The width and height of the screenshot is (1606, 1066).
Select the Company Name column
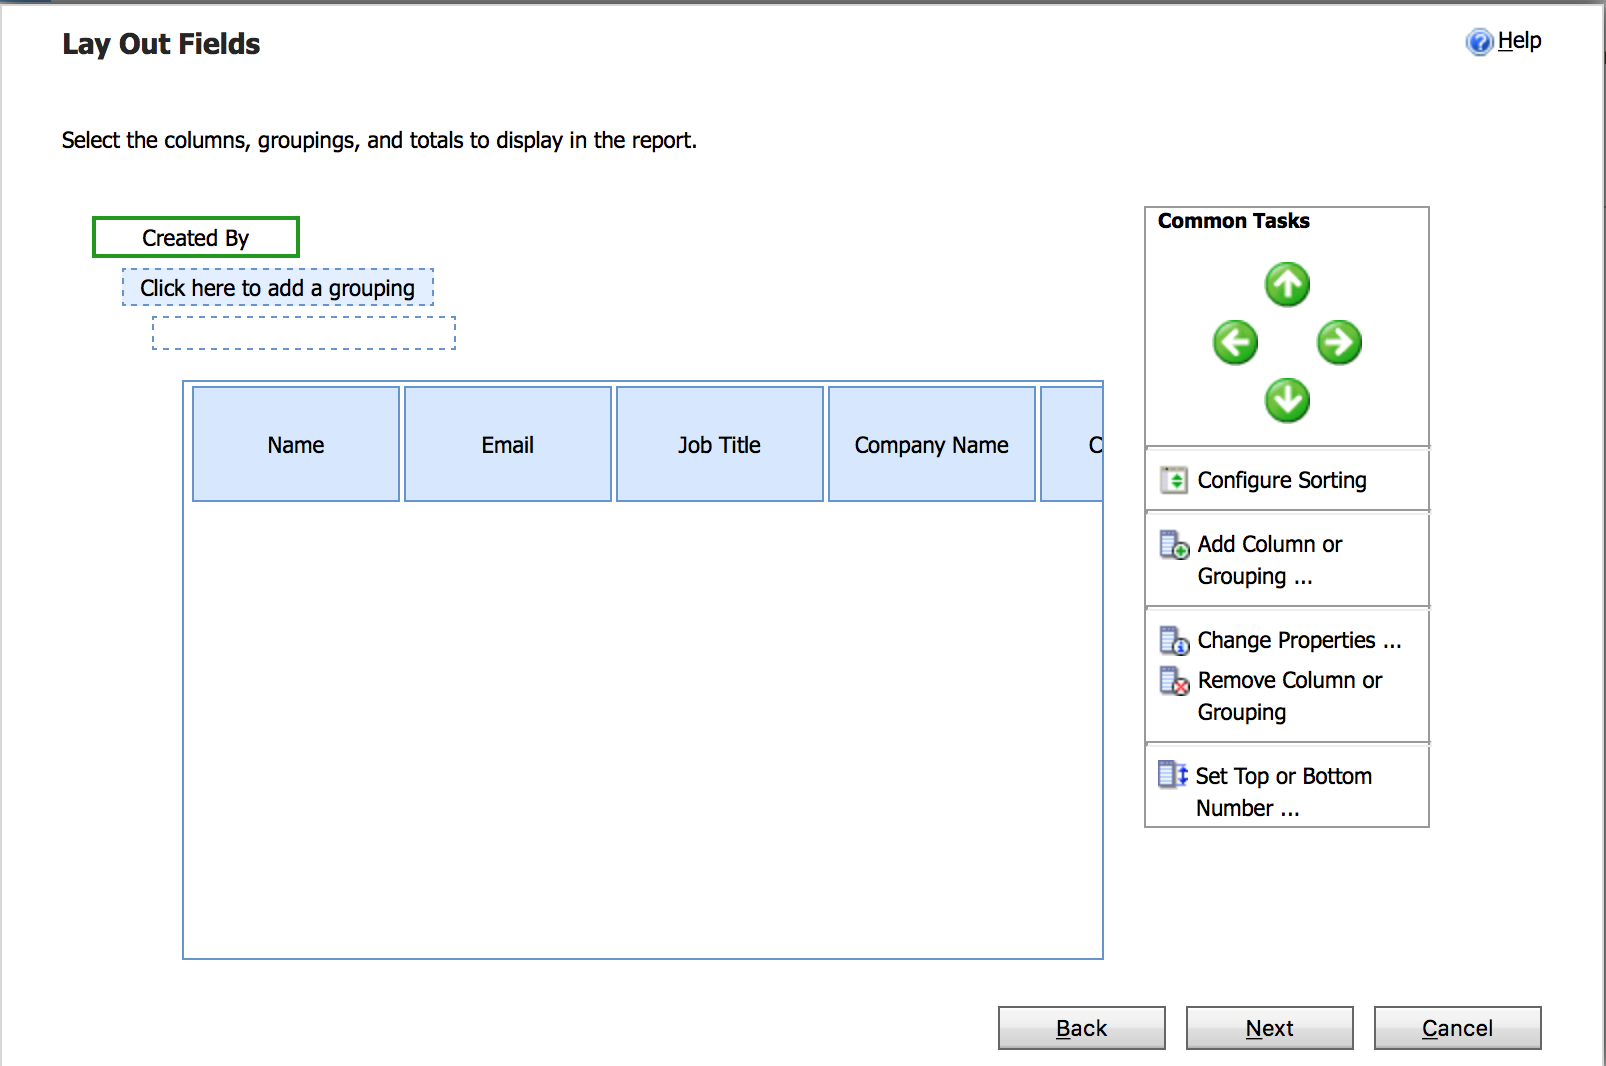pos(932,444)
